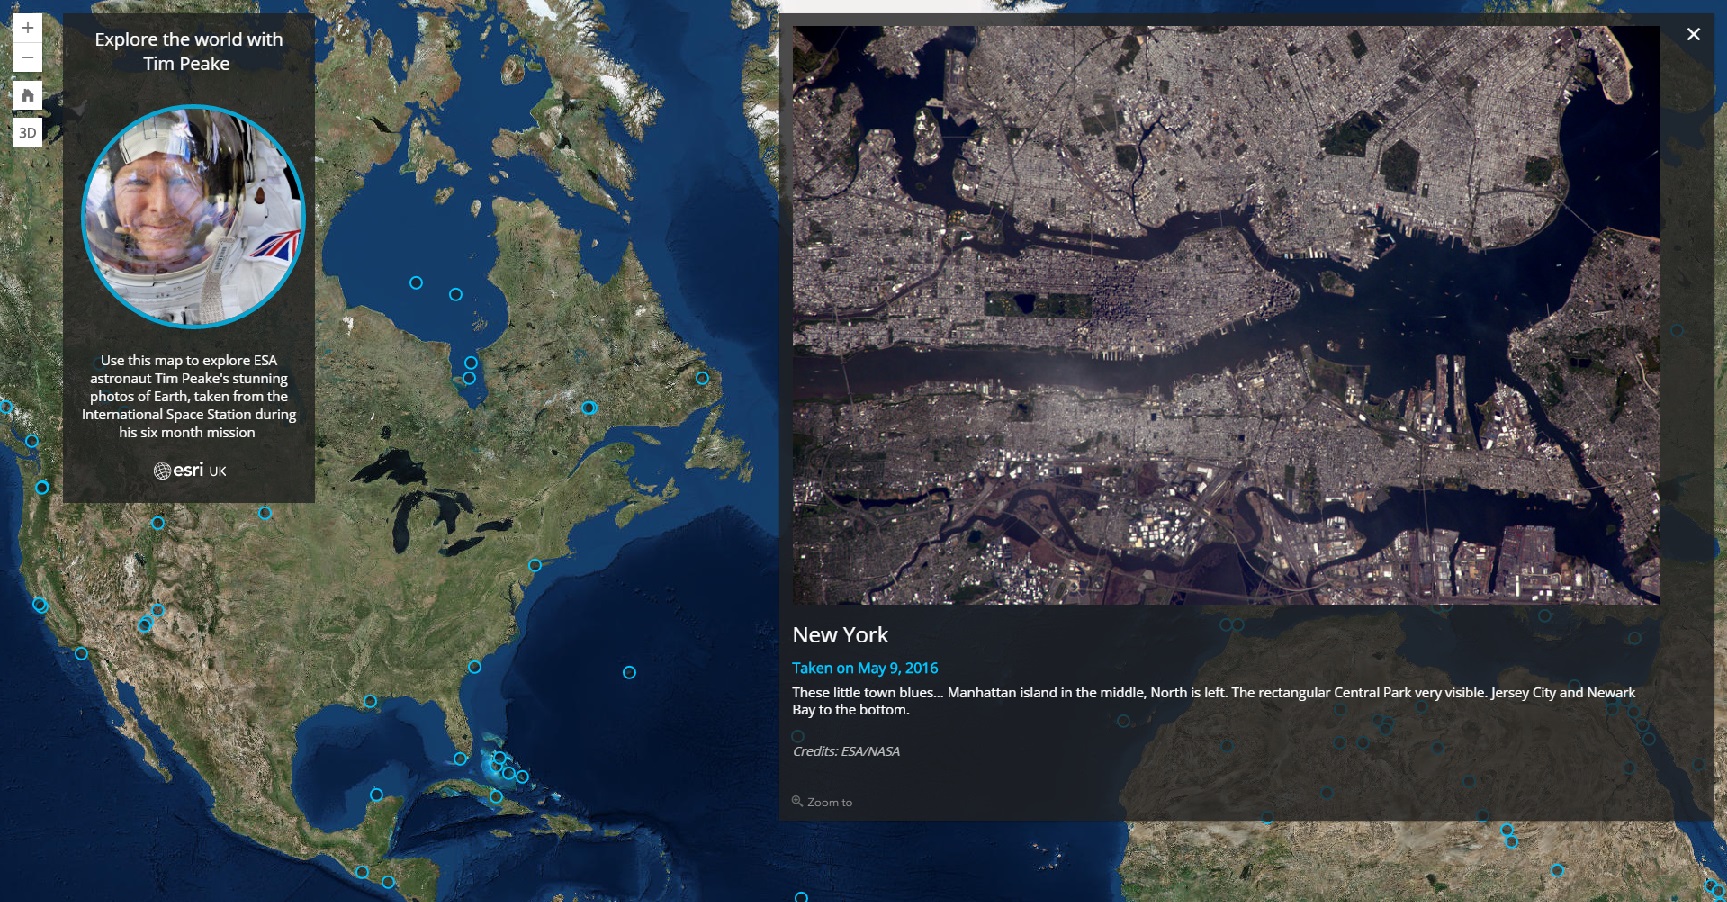The image size is (1727, 902).
Task: Open the esri UK logo link
Action: tap(190, 470)
